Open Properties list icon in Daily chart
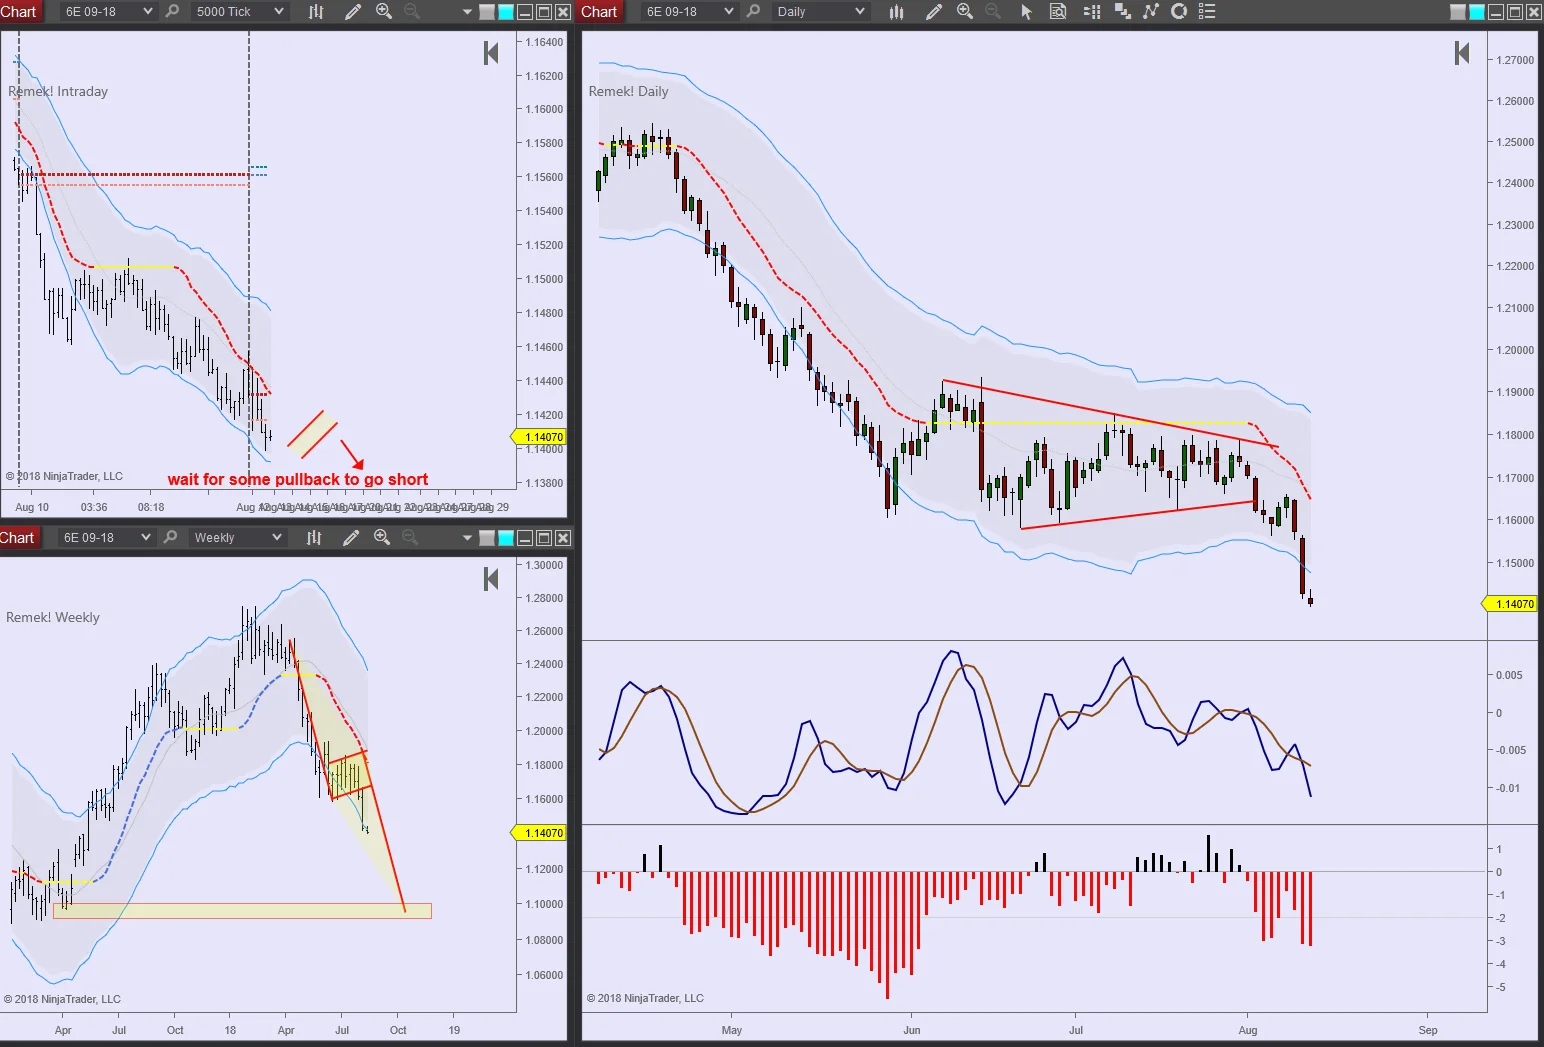Viewport: 1544px width, 1047px height. [1207, 12]
